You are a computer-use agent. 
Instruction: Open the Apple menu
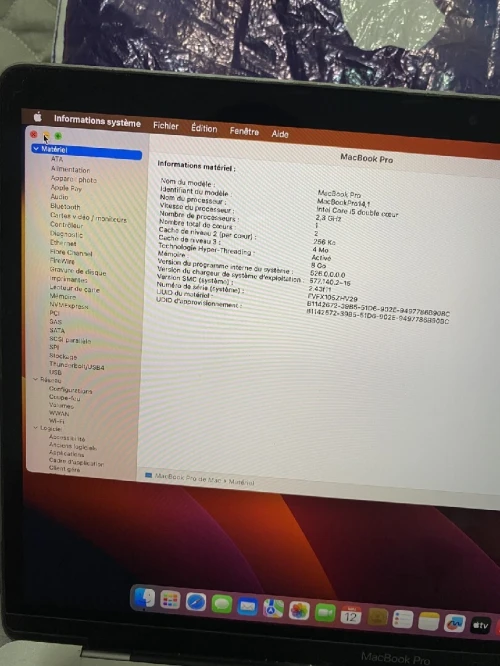point(38,116)
